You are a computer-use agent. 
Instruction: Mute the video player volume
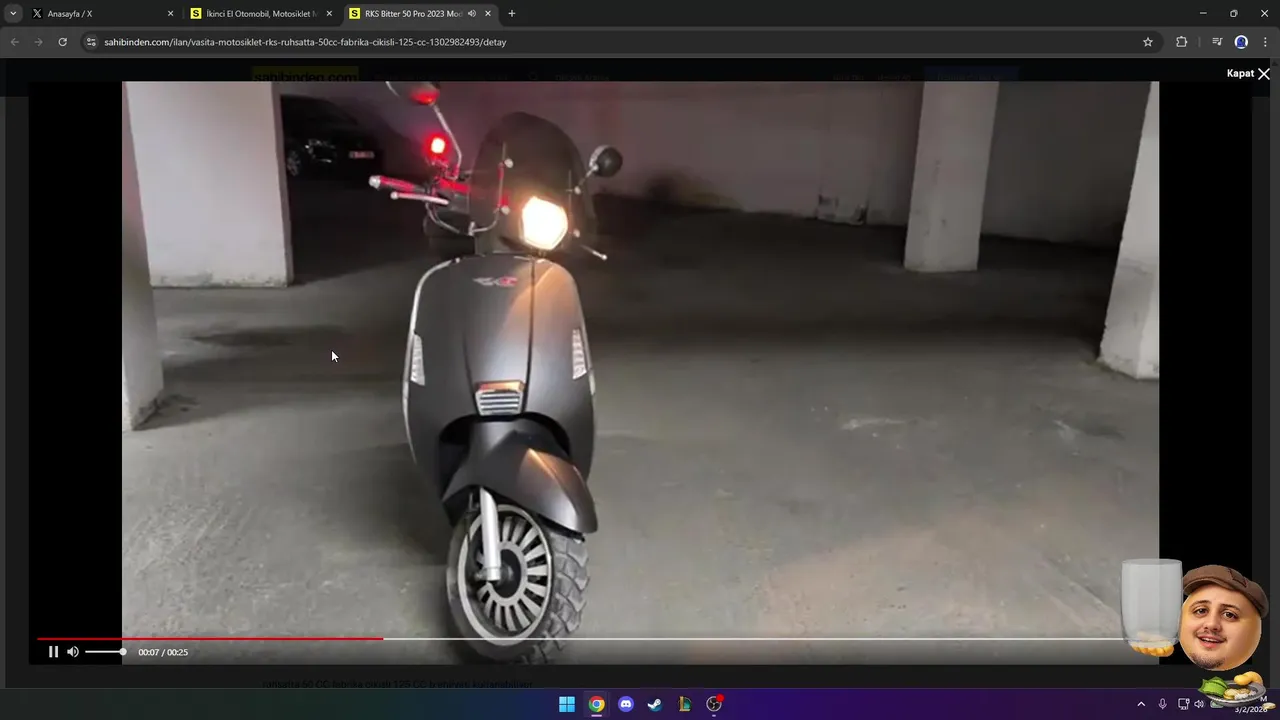[x=73, y=652]
